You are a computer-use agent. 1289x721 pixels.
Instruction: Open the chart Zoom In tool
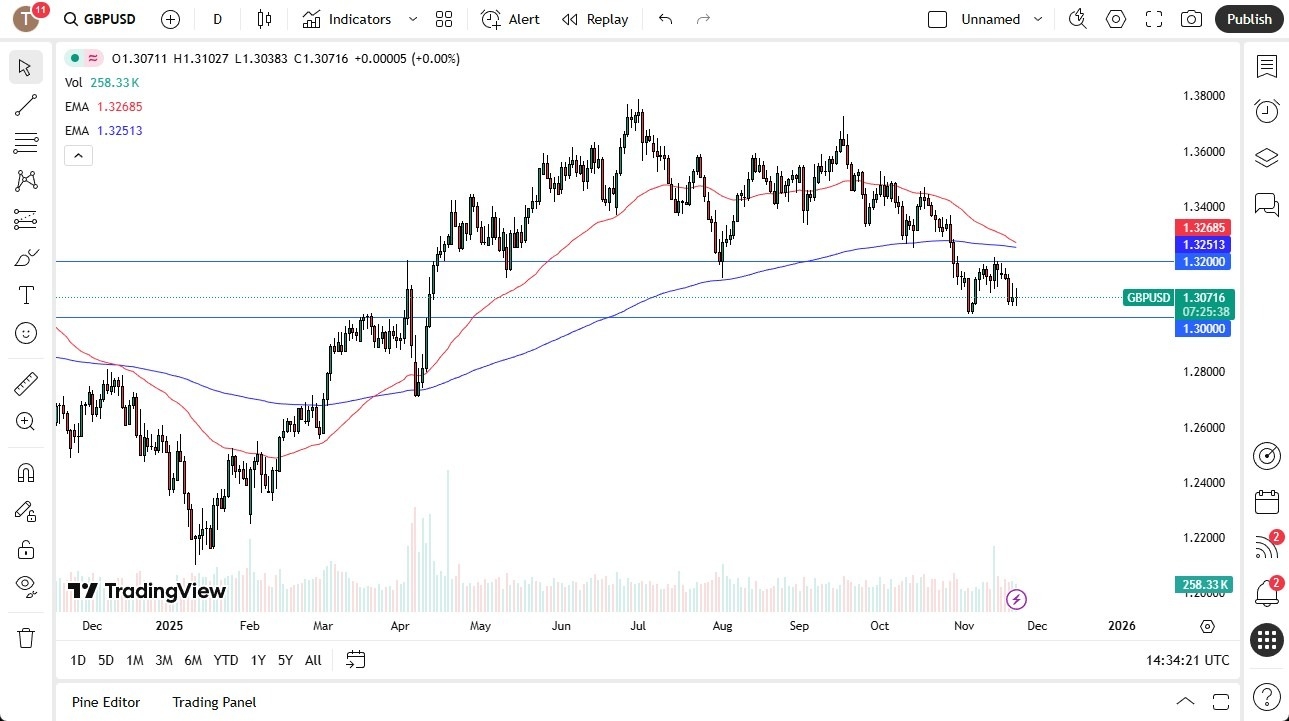tap(26, 421)
